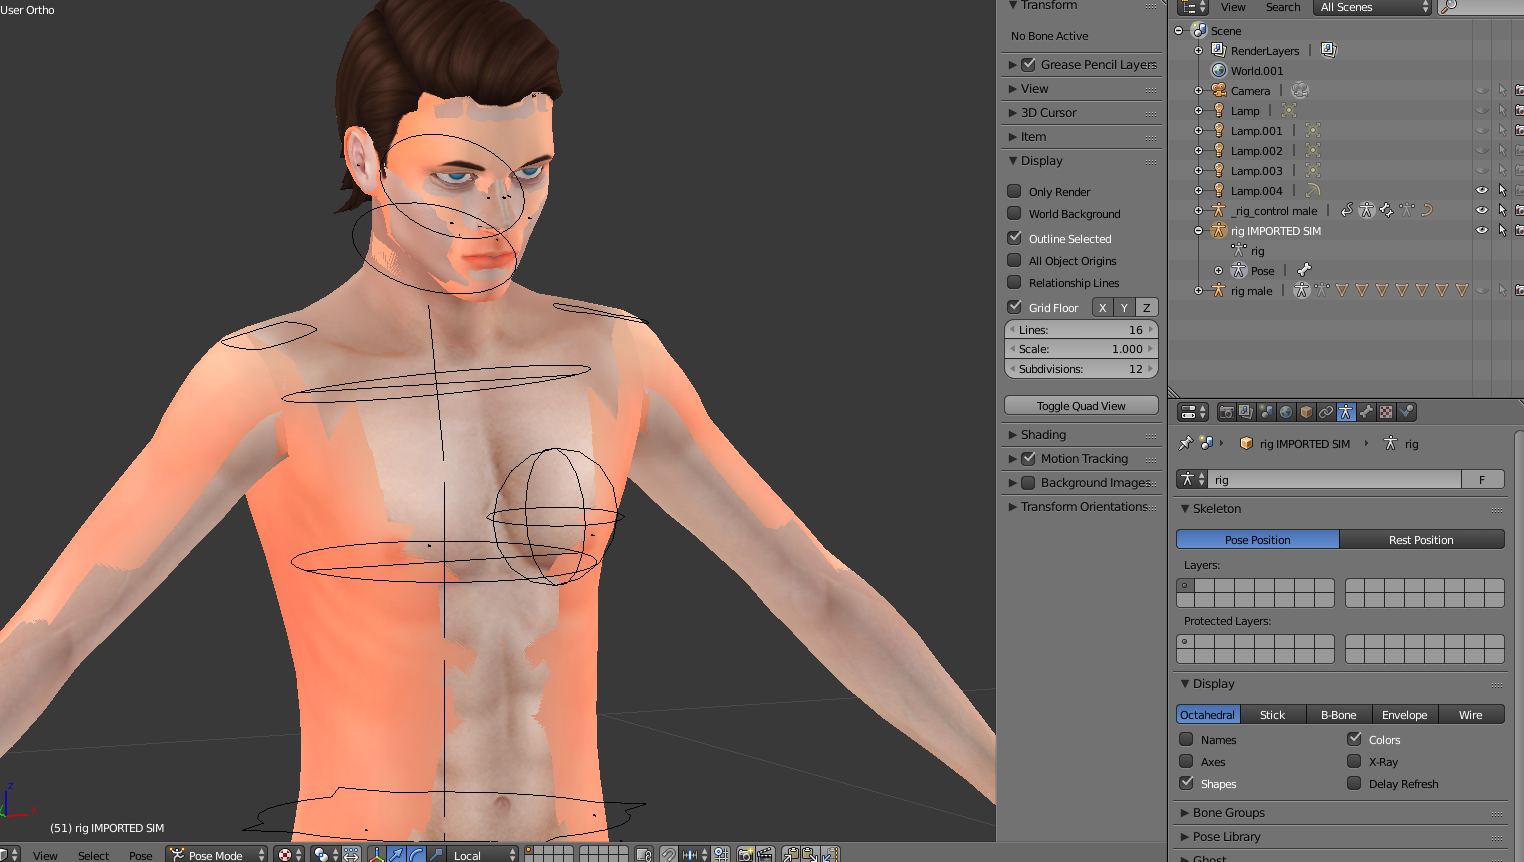Screen dimensions: 1524x862
Task: Enable the Names checkbox in armature Display
Action: coord(1186,739)
